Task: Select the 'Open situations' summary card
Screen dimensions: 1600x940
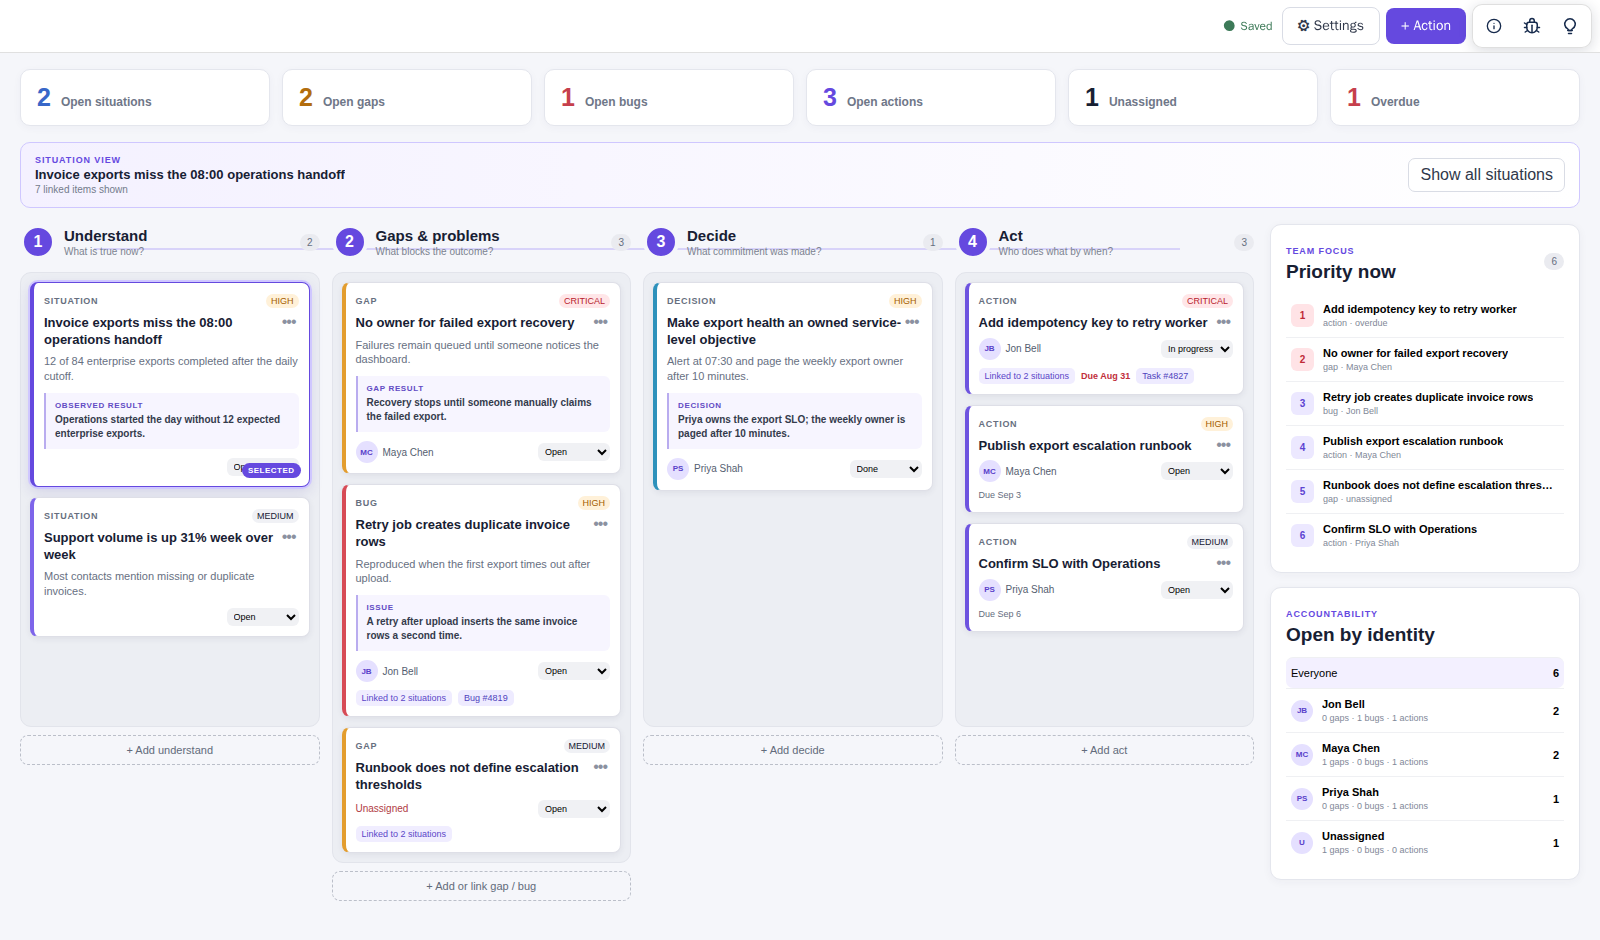Action: pyautogui.click(x=145, y=98)
